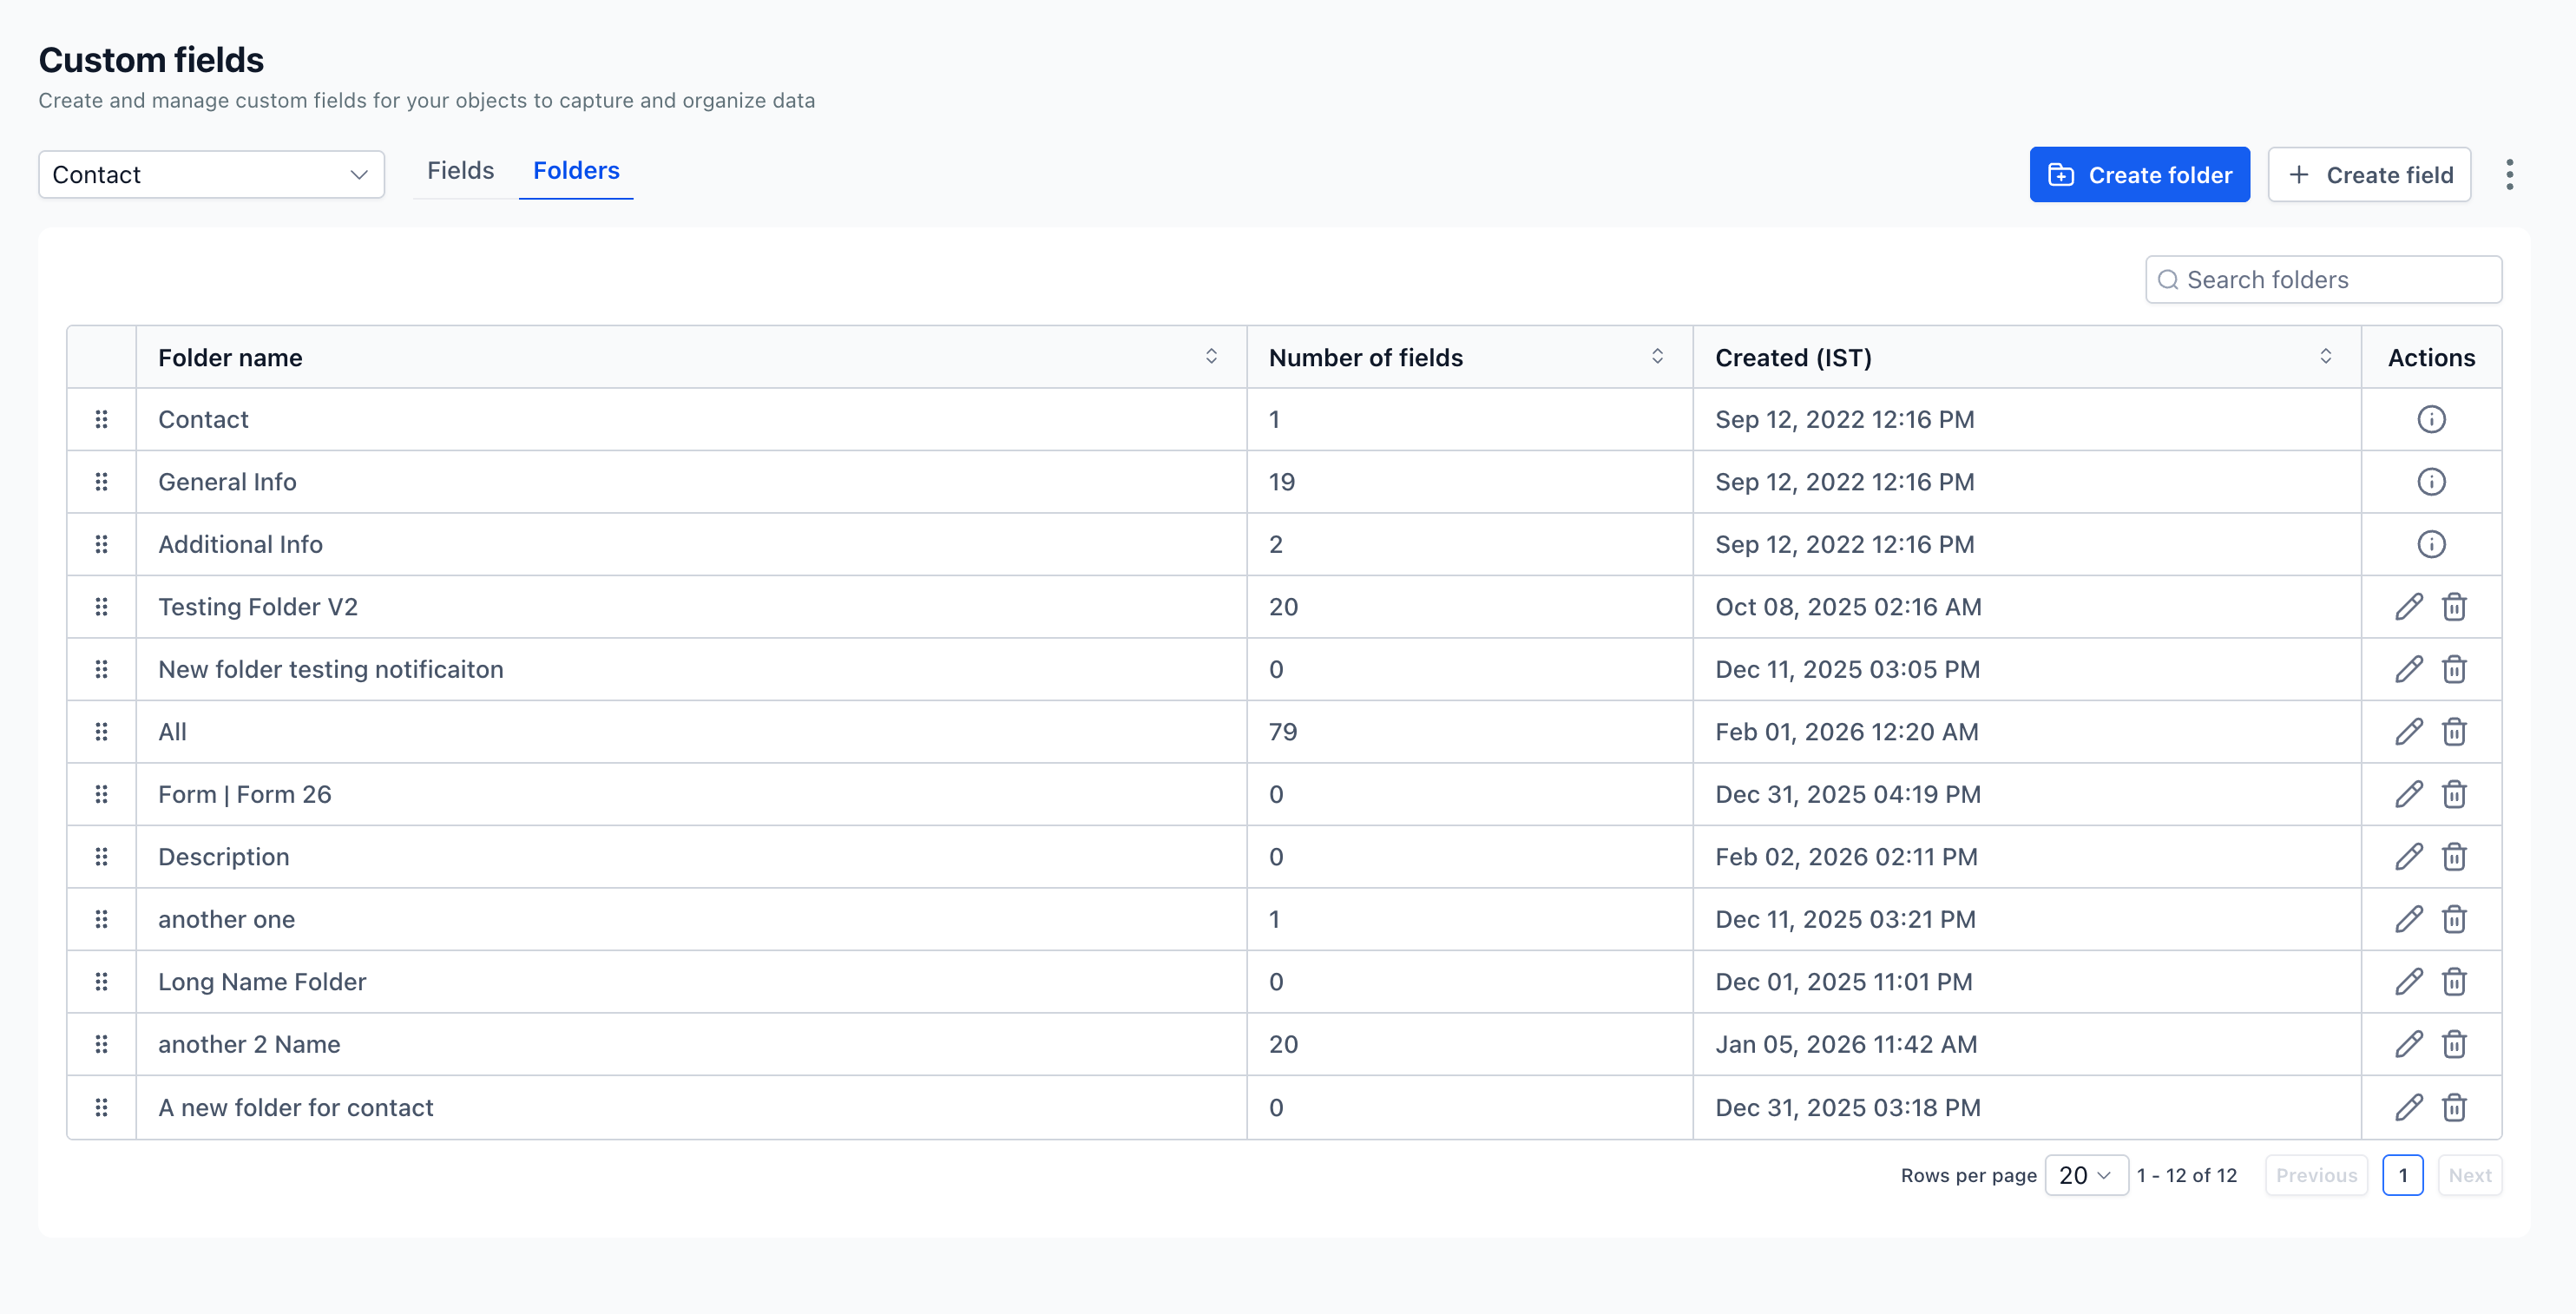2576x1314 pixels.
Task: Edit the 'another one' folder
Action: coord(2408,919)
